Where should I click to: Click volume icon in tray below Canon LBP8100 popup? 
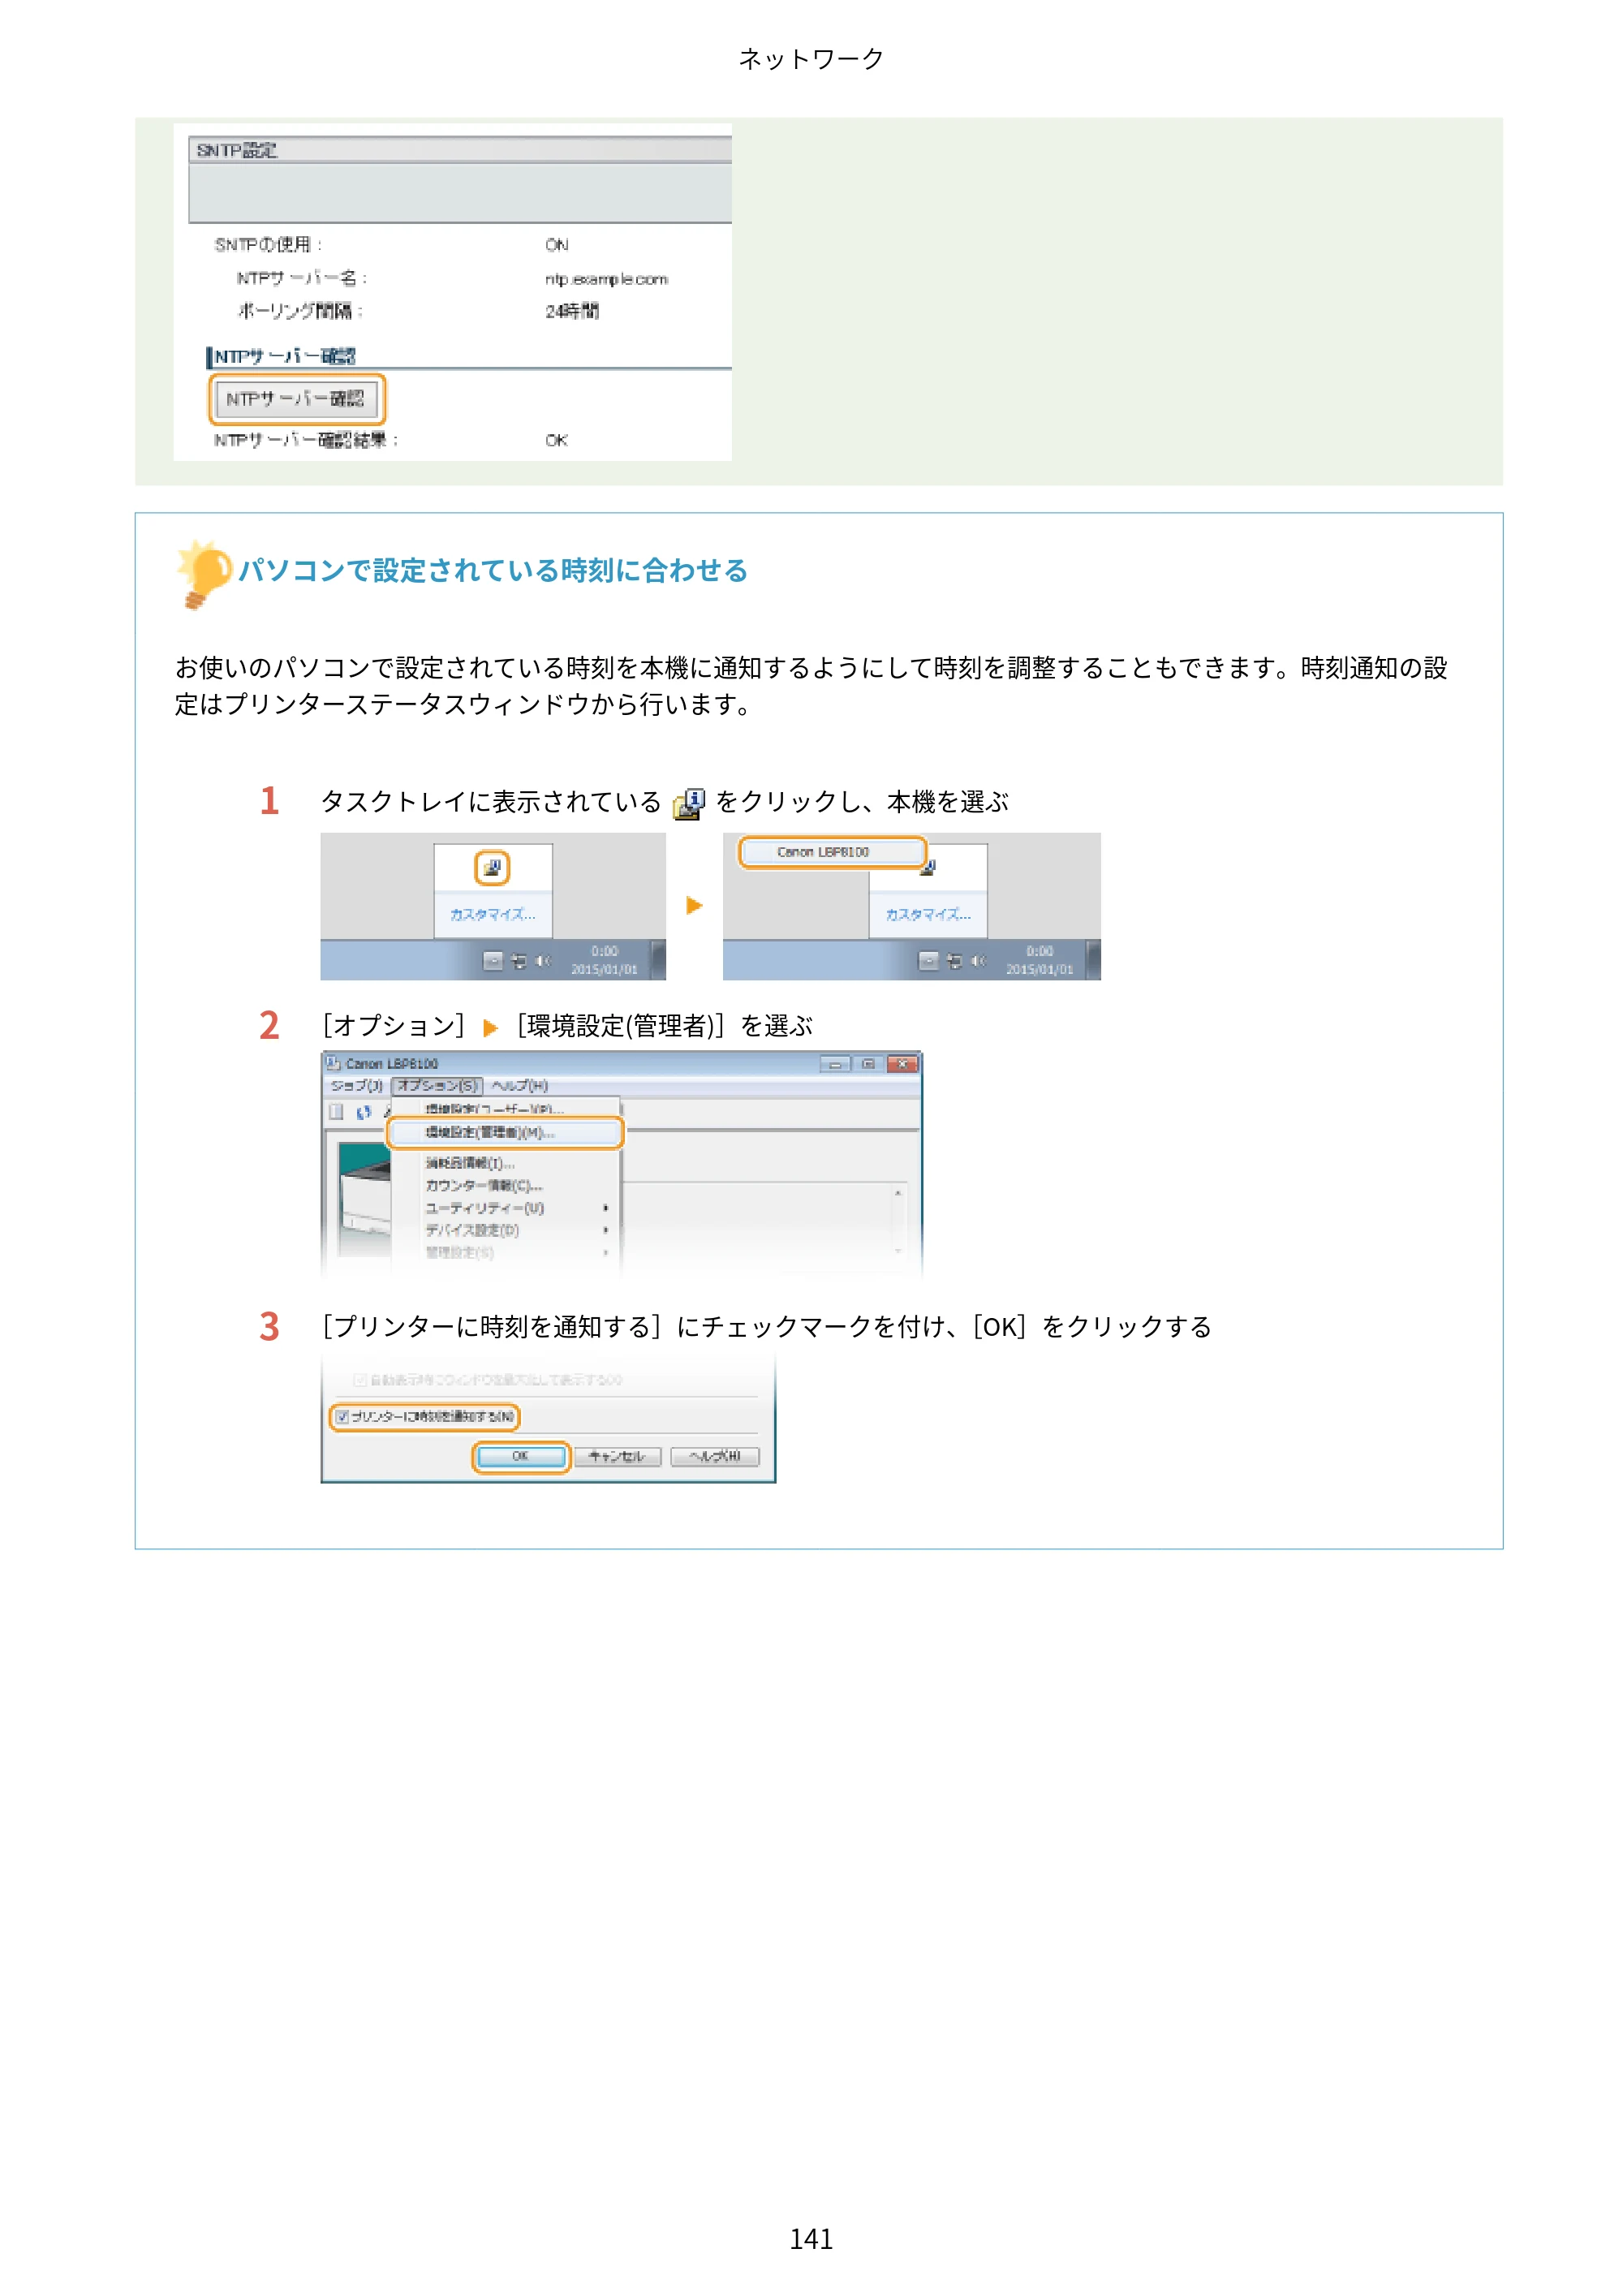[x=978, y=961]
